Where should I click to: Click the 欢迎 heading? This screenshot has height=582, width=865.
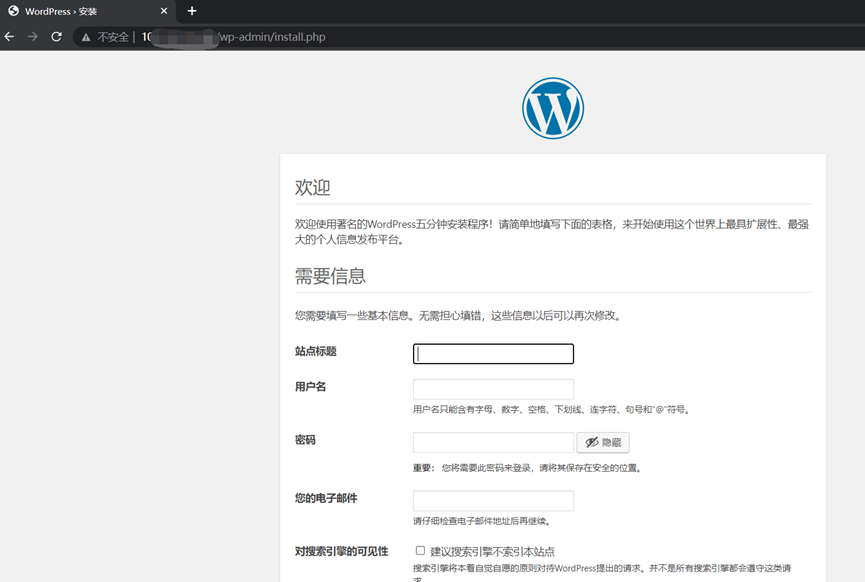point(312,188)
